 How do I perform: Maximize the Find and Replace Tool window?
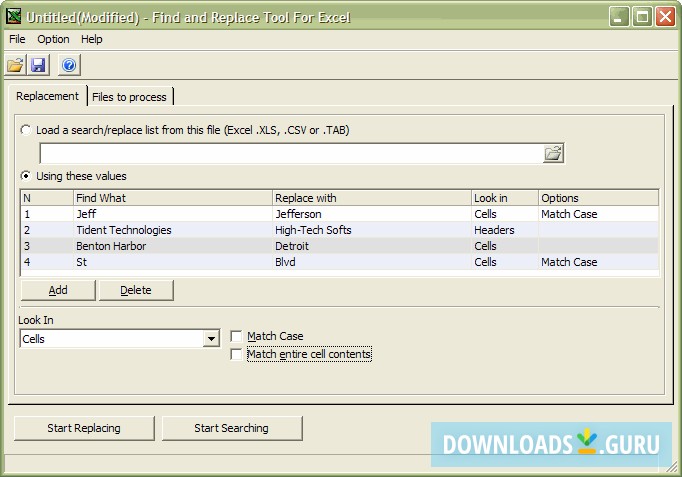[642, 17]
